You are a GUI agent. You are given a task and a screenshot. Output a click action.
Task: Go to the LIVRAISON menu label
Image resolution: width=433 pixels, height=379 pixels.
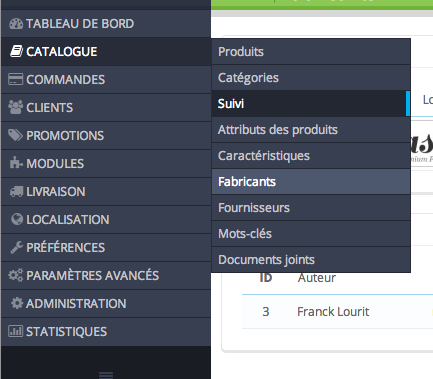point(56,192)
